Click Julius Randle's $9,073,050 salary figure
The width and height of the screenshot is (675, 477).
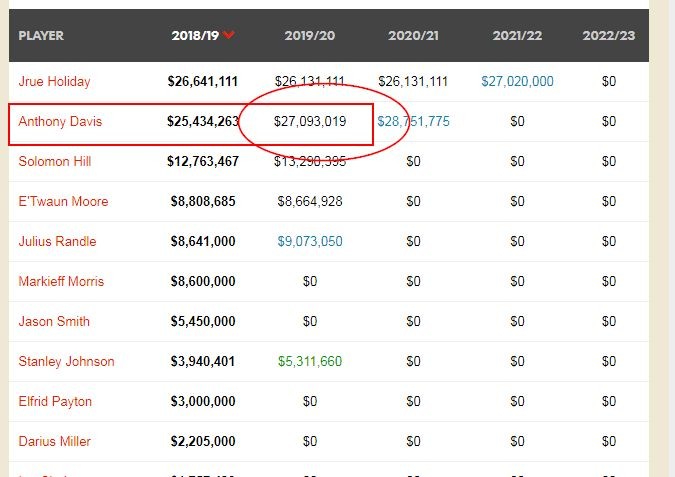[310, 241]
